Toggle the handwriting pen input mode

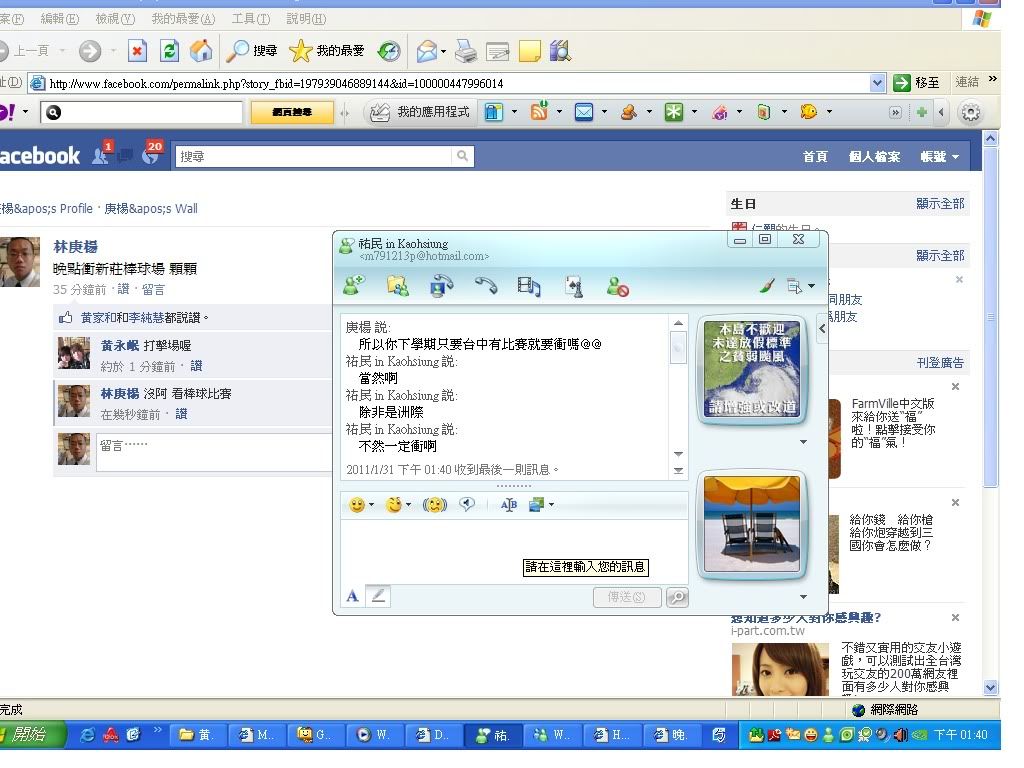378,596
